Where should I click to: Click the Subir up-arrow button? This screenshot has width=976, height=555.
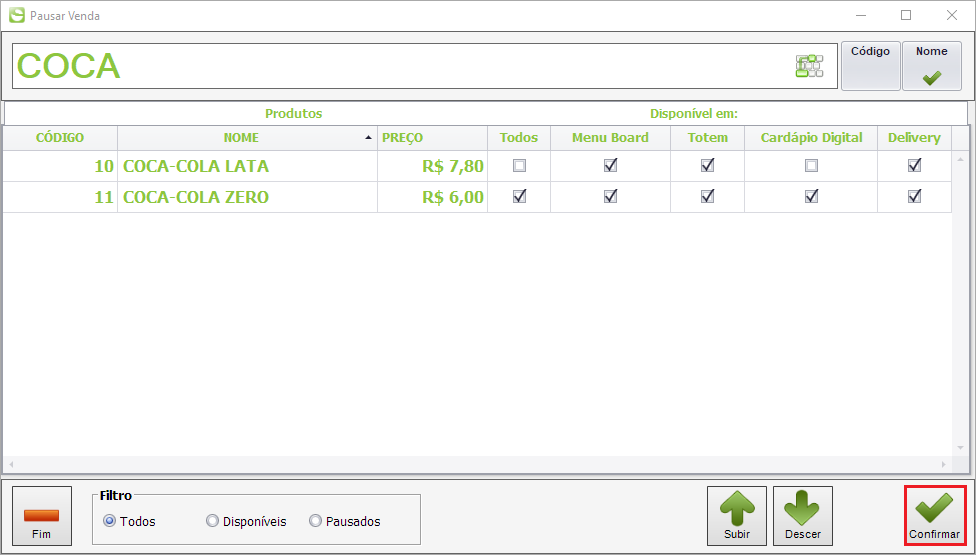737,516
